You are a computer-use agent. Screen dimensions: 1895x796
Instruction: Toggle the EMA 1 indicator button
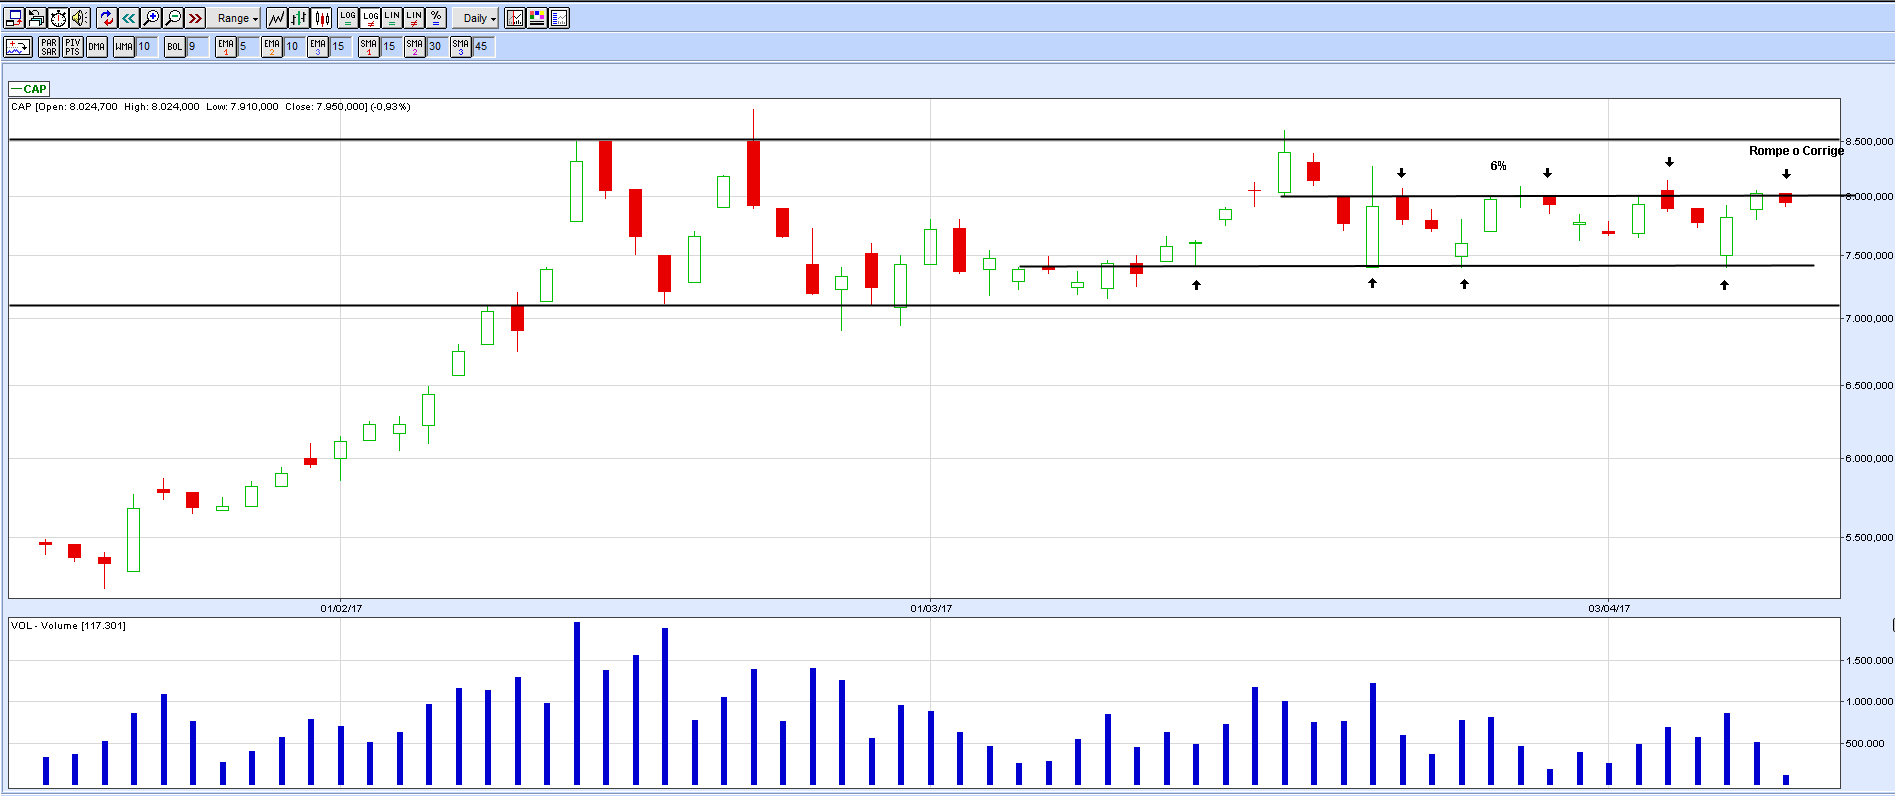click(226, 46)
